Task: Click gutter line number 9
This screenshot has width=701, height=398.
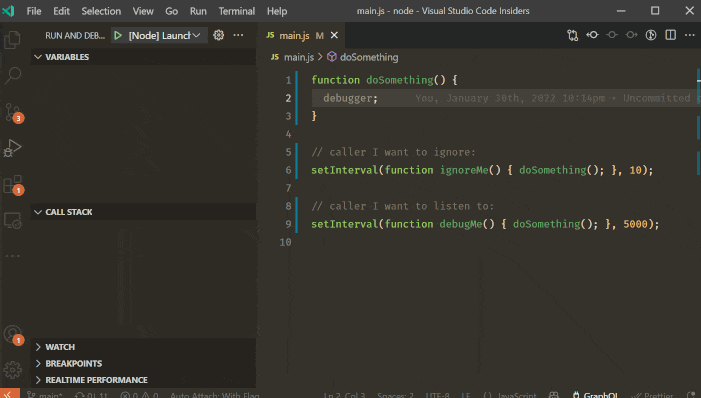Action: click(288, 224)
